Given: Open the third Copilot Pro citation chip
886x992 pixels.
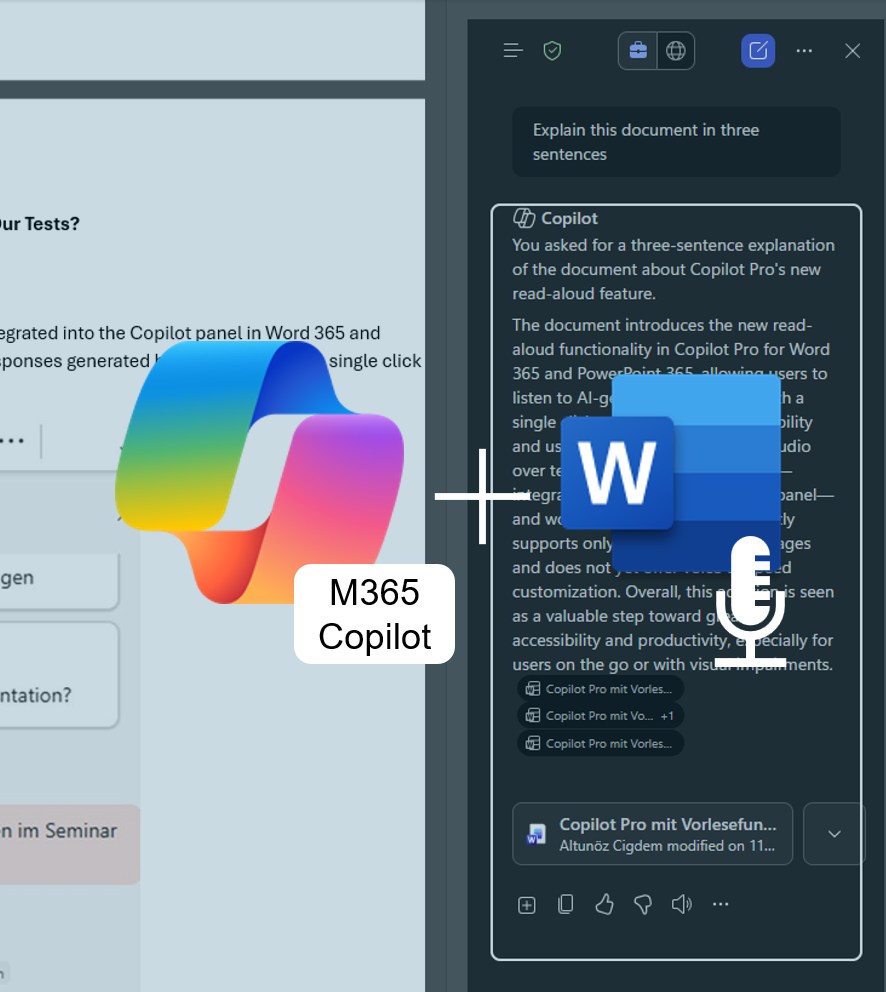Looking at the screenshot, I should coord(601,743).
